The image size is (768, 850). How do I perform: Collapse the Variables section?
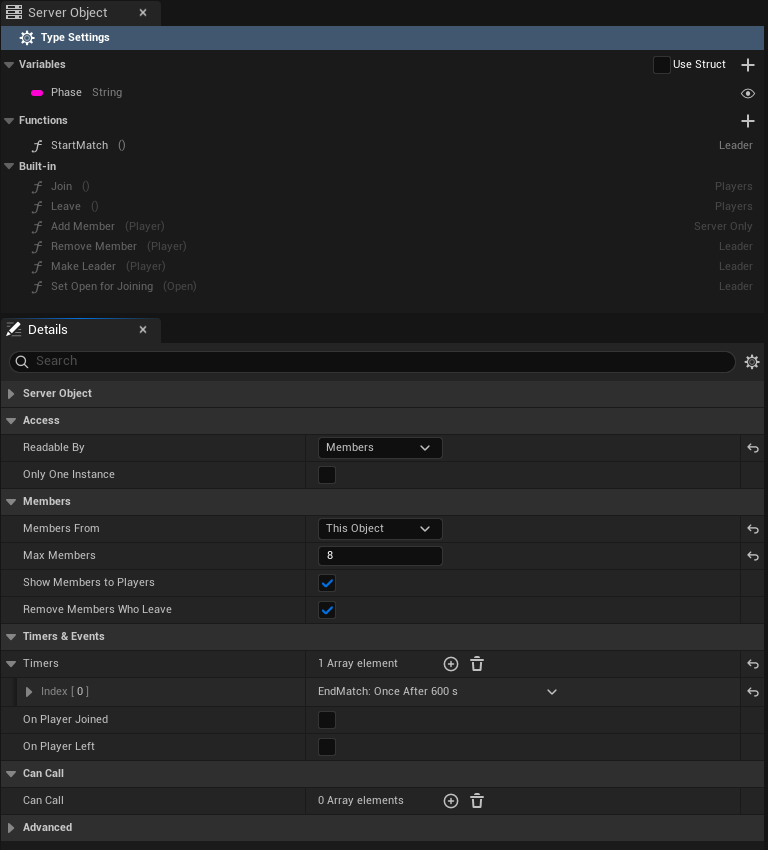(x=9, y=65)
